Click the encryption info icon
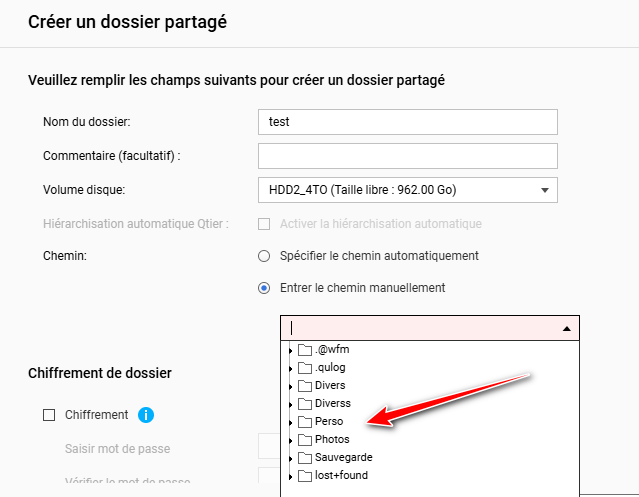639x497 pixels. click(x=146, y=415)
